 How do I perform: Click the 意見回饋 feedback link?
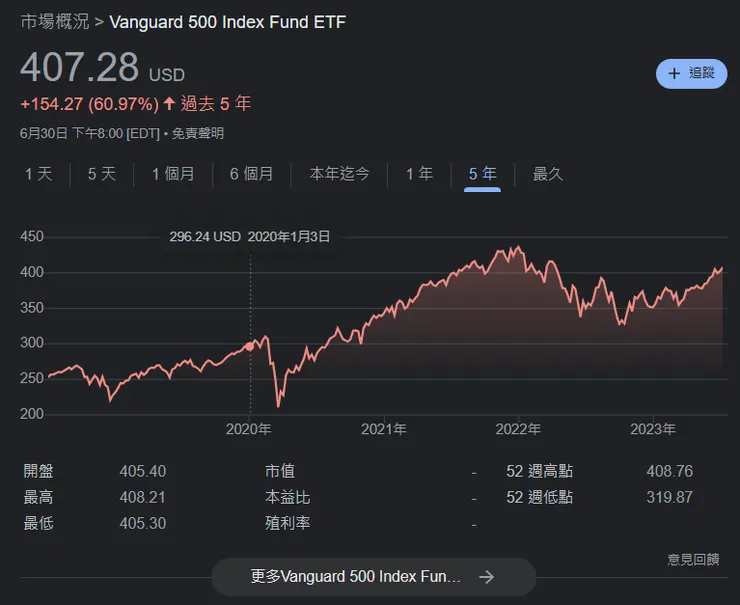click(693, 559)
